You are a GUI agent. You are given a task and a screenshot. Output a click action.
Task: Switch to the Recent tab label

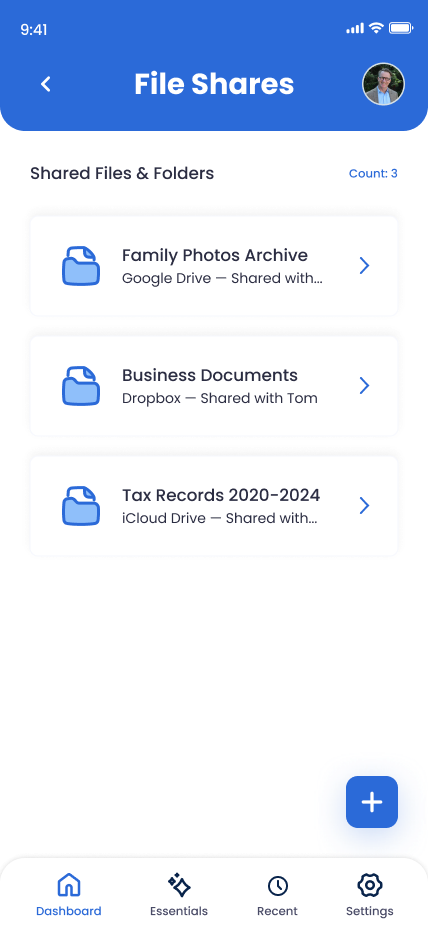click(277, 911)
